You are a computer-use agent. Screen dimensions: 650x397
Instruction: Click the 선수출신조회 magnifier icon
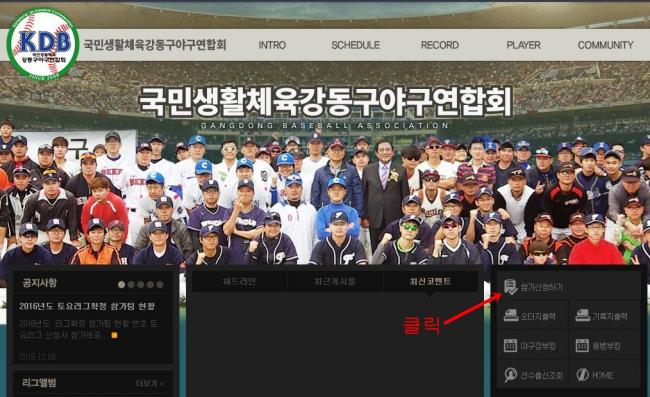click(511, 375)
